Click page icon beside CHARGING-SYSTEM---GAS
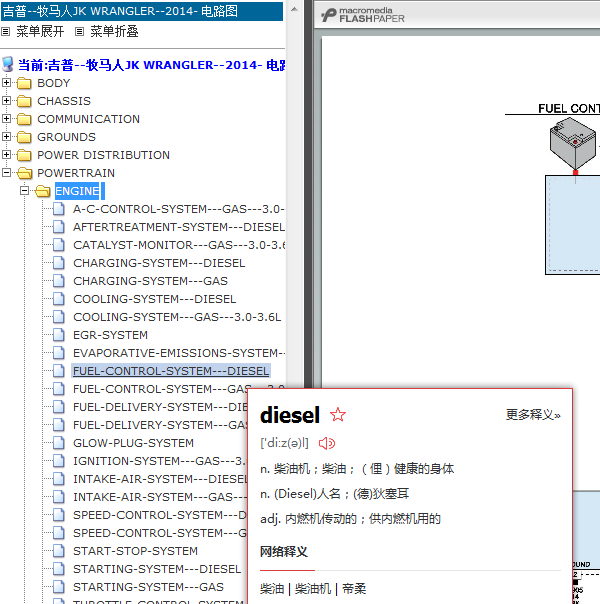This screenshot has width=600, height=604. click(59, 281)
